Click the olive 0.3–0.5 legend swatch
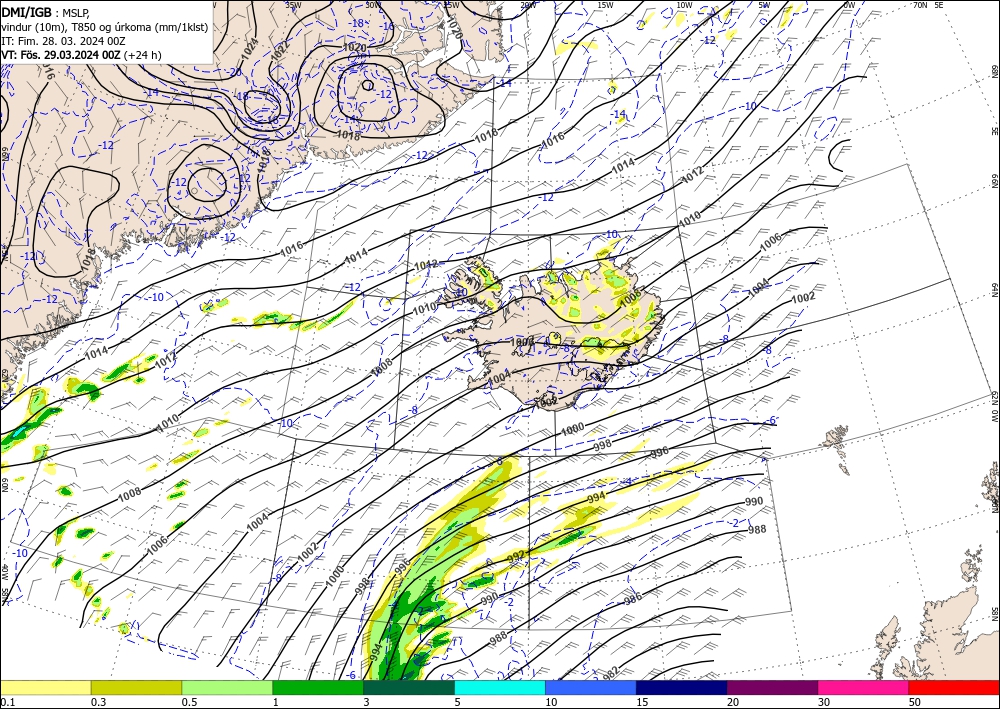This screenshot has height=709, width=1000. [x=136, y=687]
